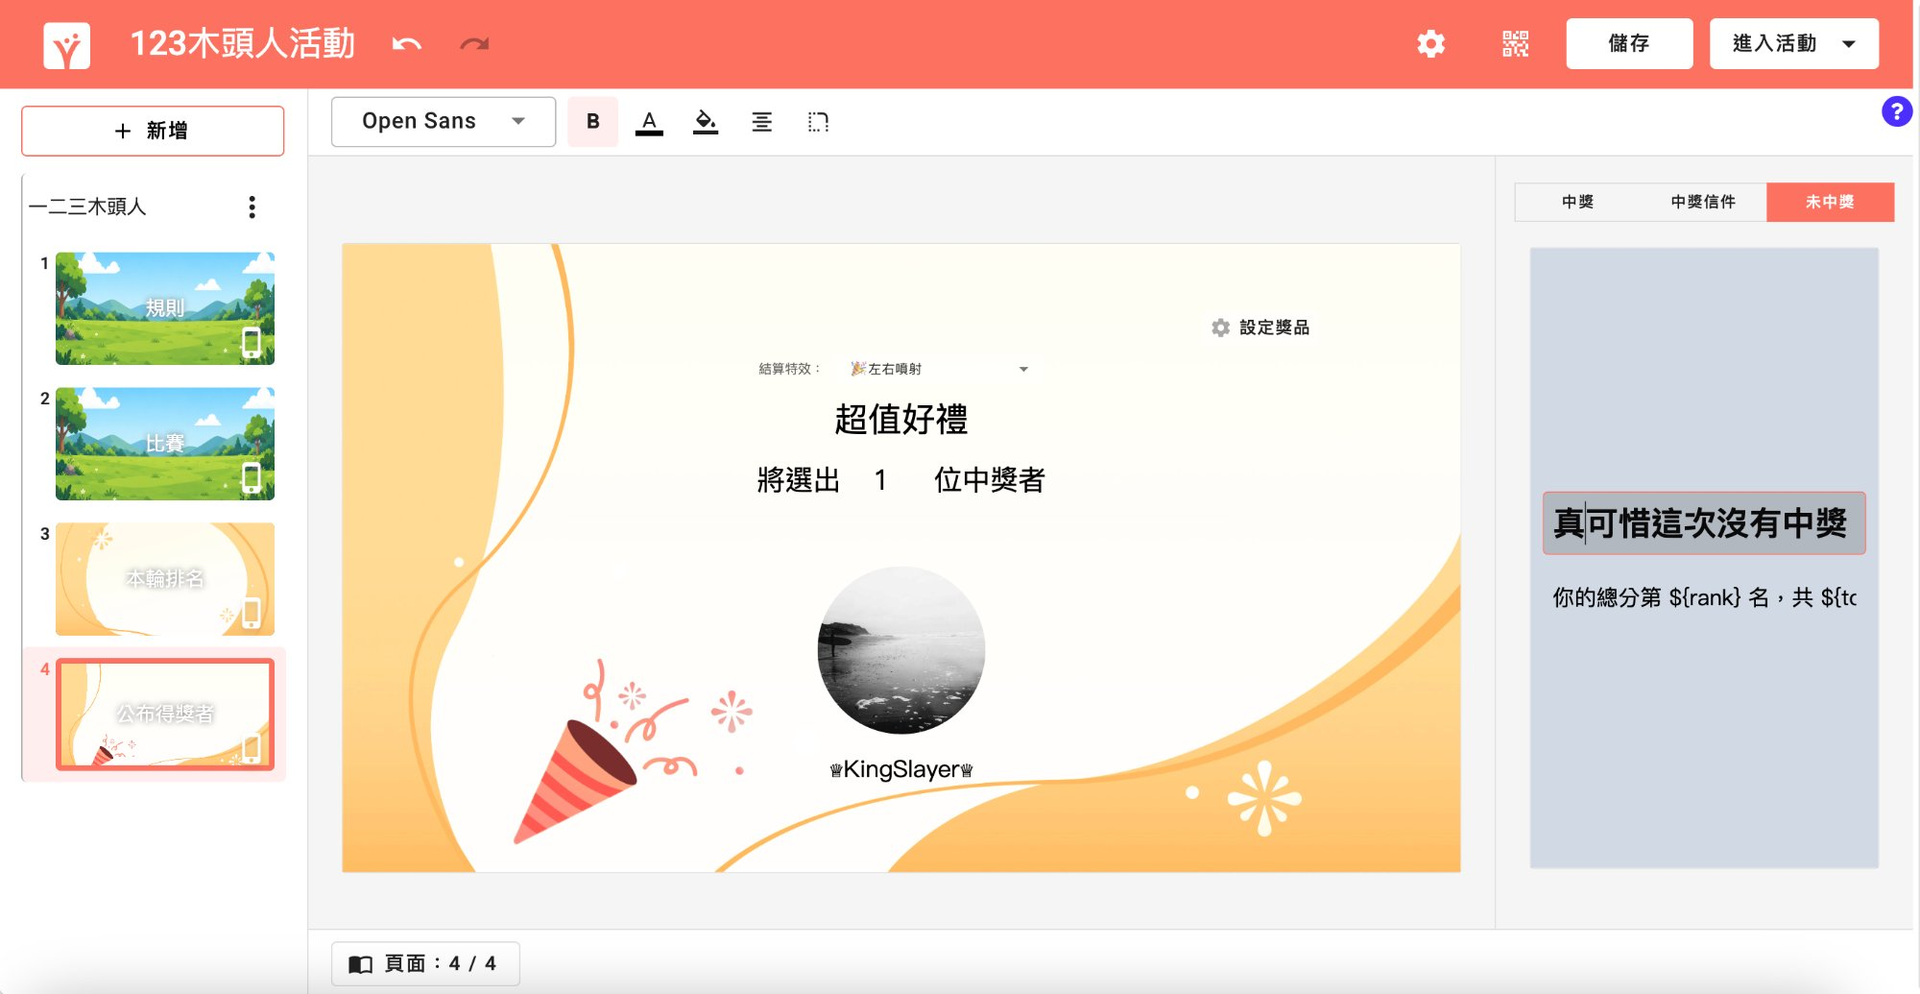Click the 真可惜這次沒有中獎 text field
This screenshot has width=1920, height=994.
1704,523
